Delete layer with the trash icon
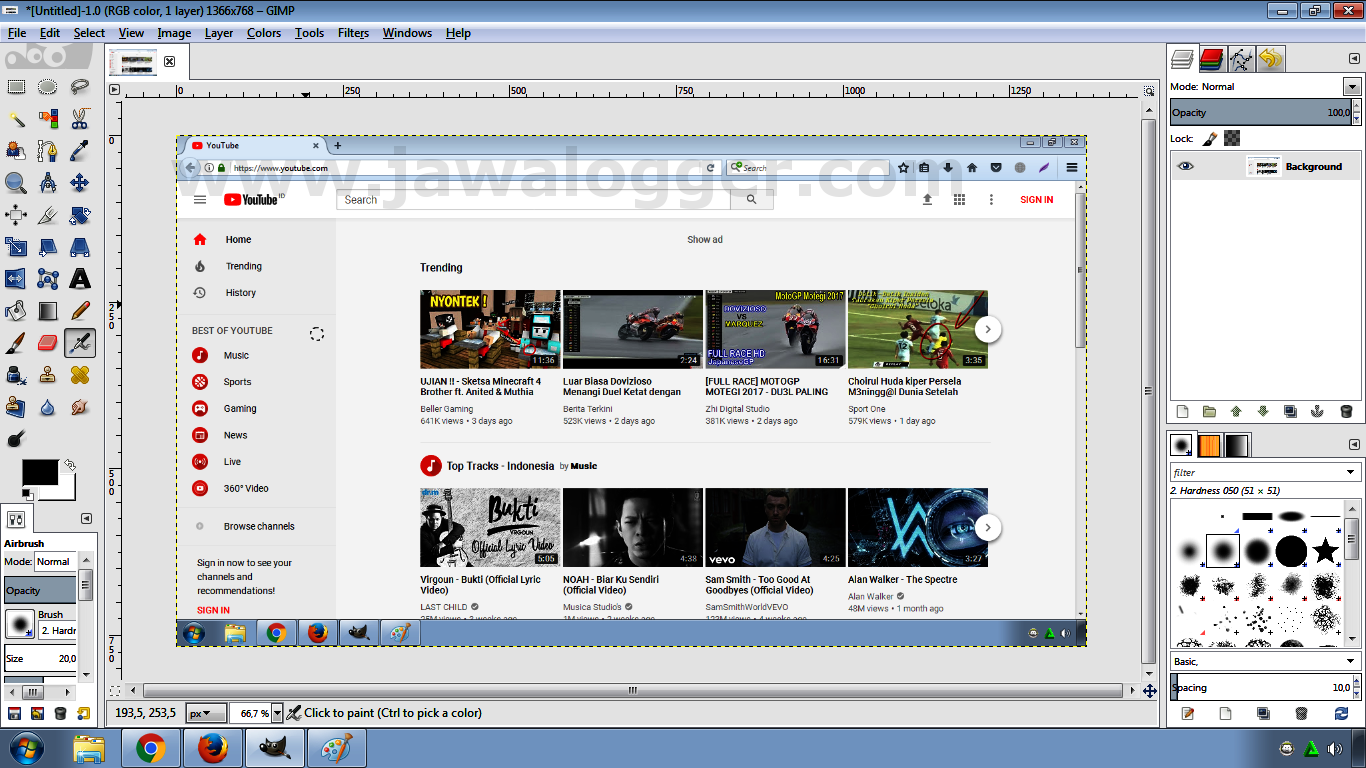The height and width of the screenshot is (768, 1366). coord(1345,411)
